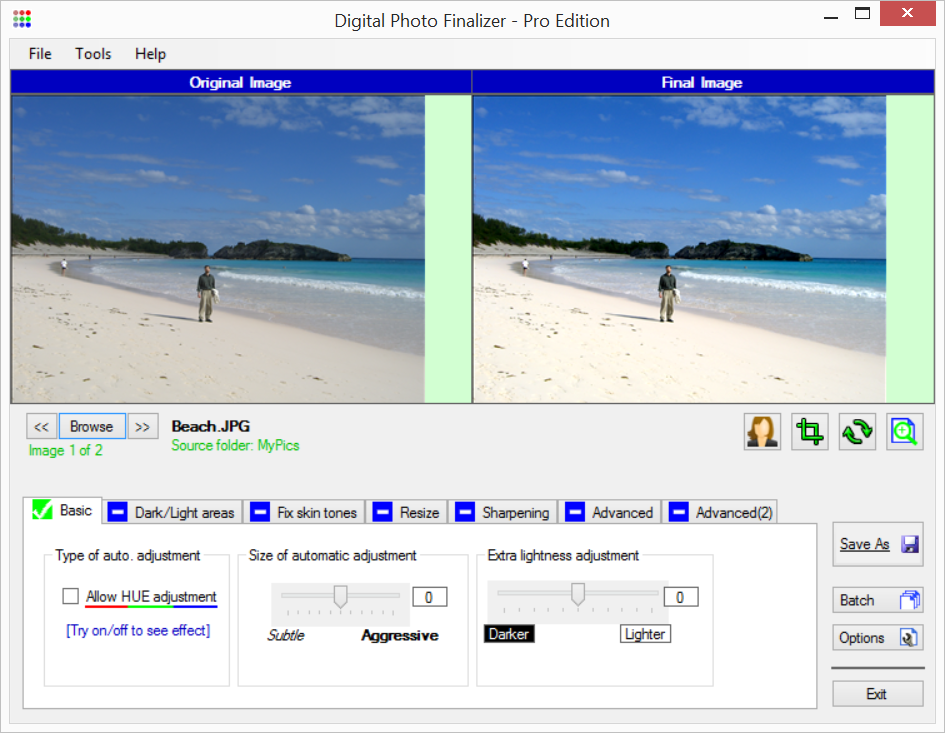Click the app logo in title bar

click(22, 19)
